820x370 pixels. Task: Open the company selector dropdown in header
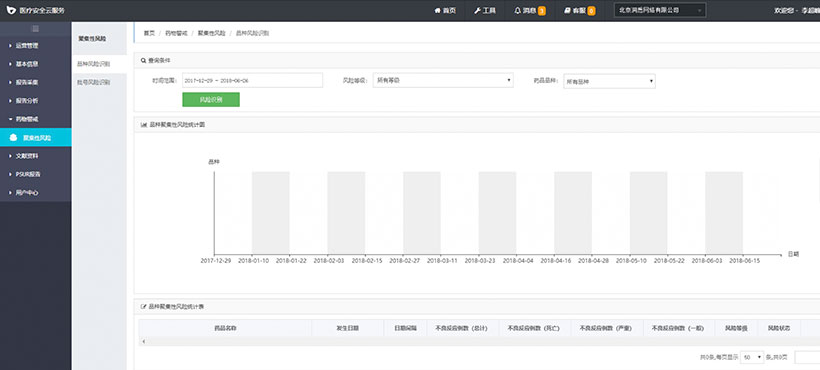tap(659, 10)
